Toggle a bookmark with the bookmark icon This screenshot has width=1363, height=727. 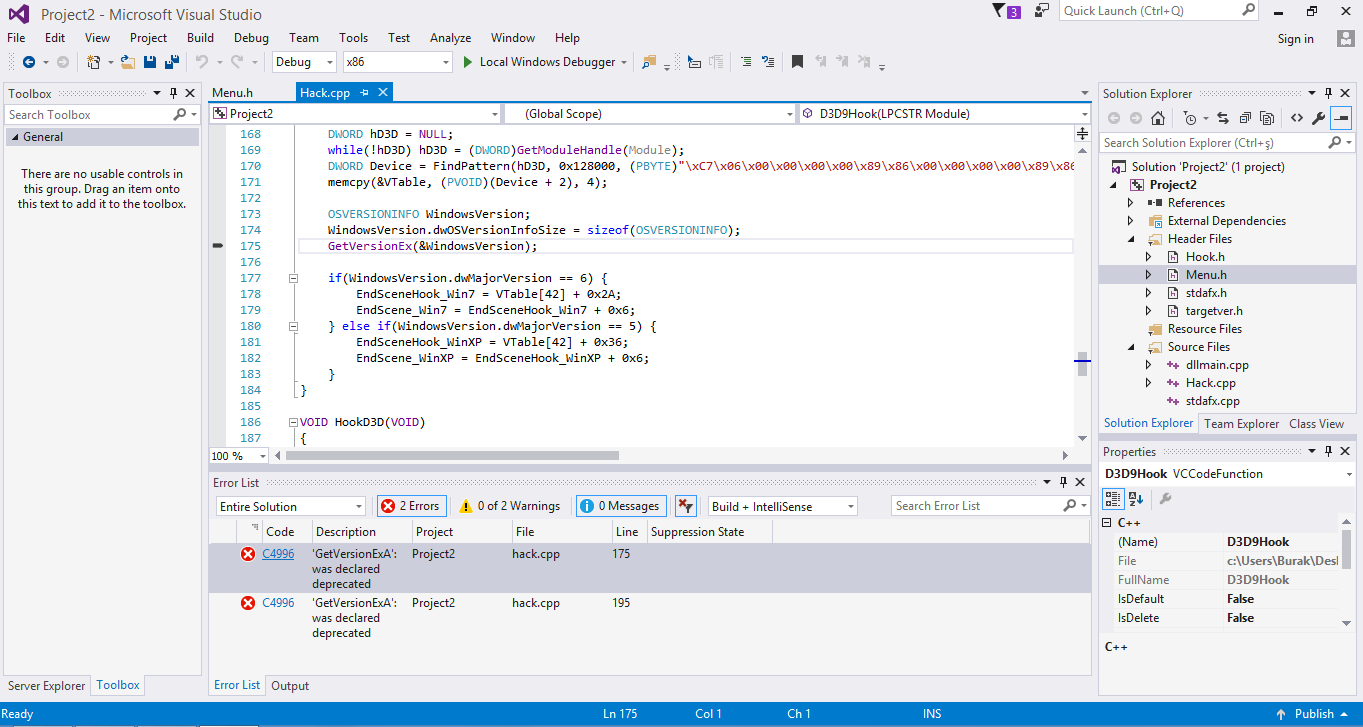[797, 62]
